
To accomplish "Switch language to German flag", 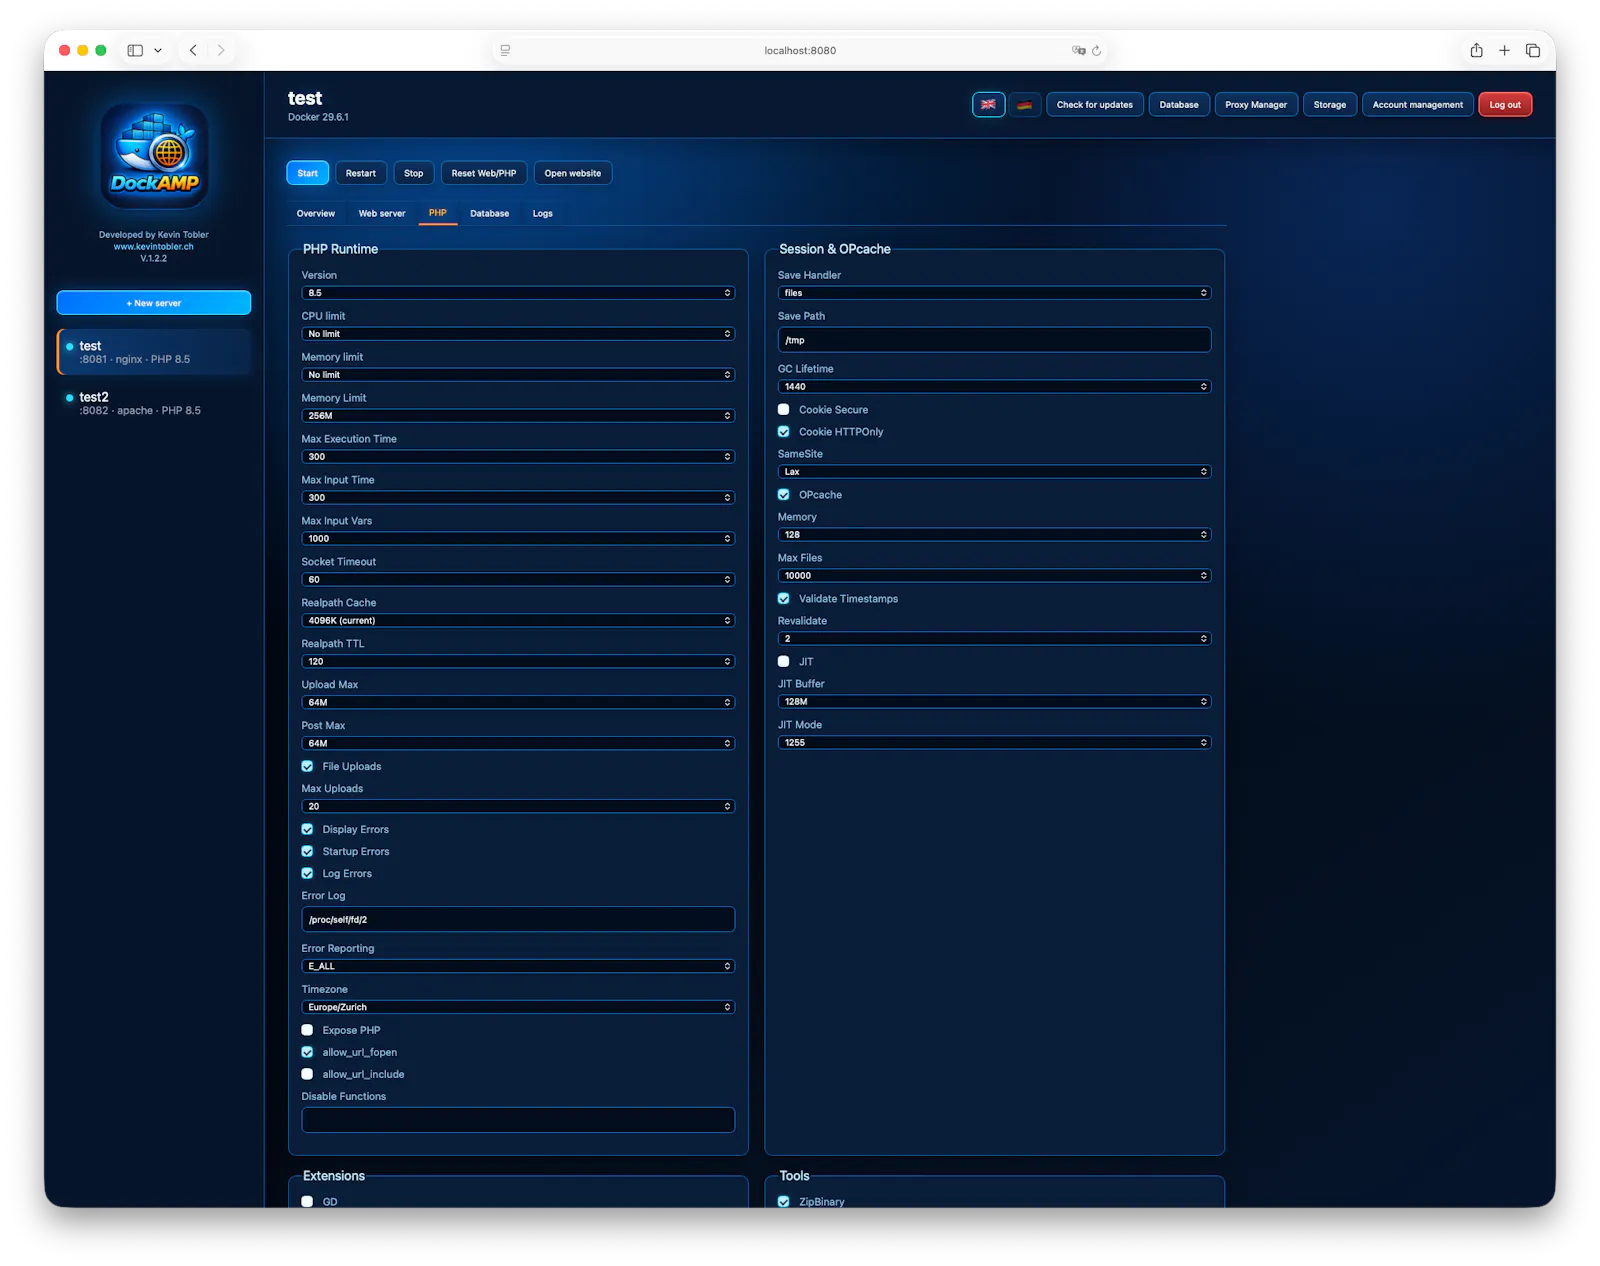I will point(1024,104).
